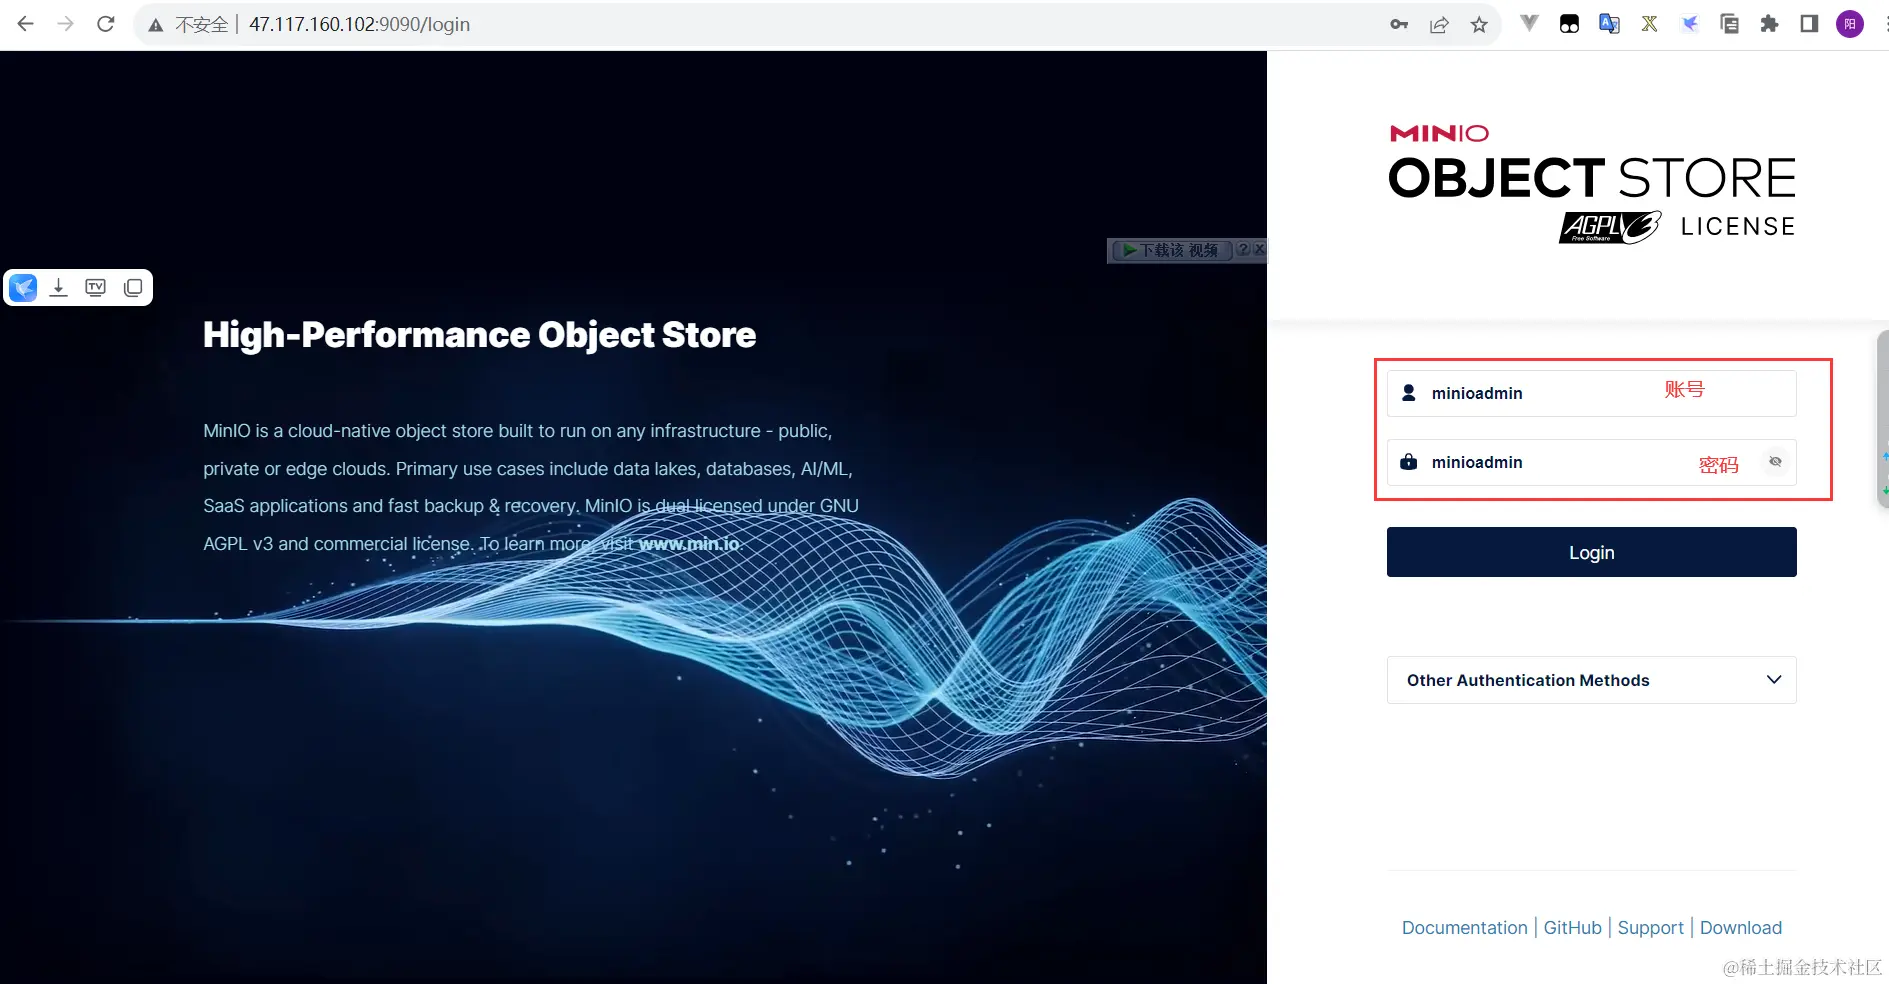1889x984 pixels.
Task: Open the blue bird extension in toolbar
Action: 1689,24
